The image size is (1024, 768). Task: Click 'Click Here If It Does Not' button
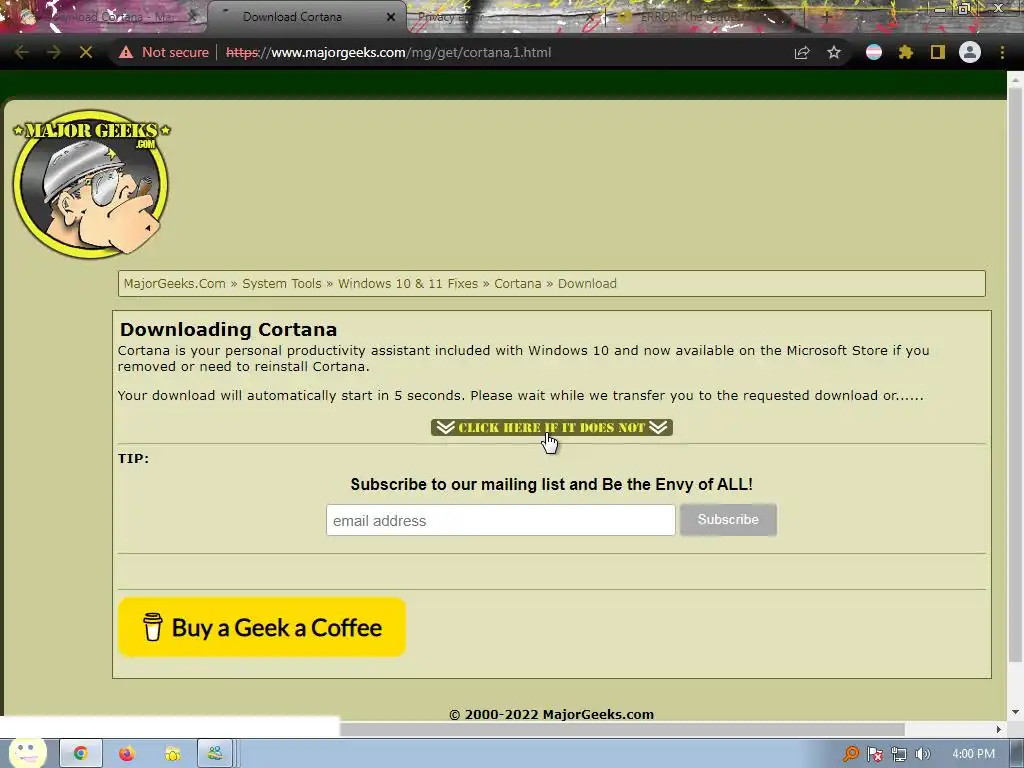551,428
